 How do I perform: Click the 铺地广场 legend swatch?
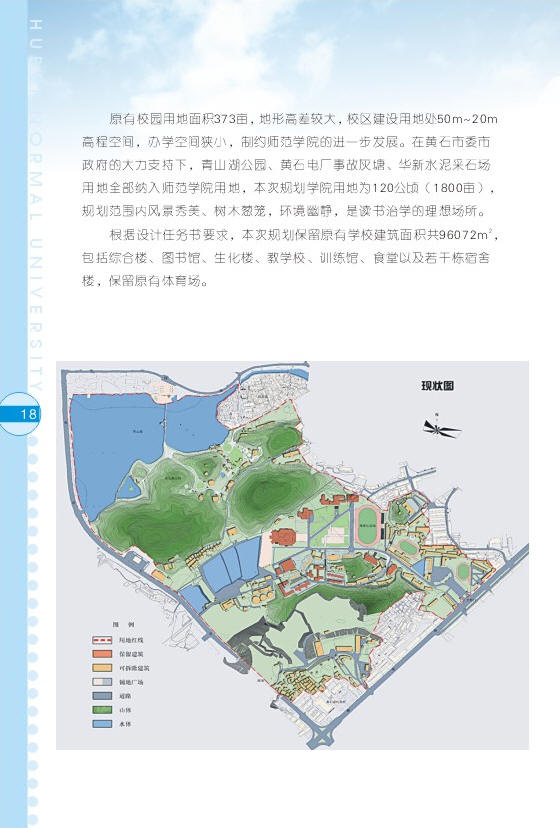click(102, 682)
